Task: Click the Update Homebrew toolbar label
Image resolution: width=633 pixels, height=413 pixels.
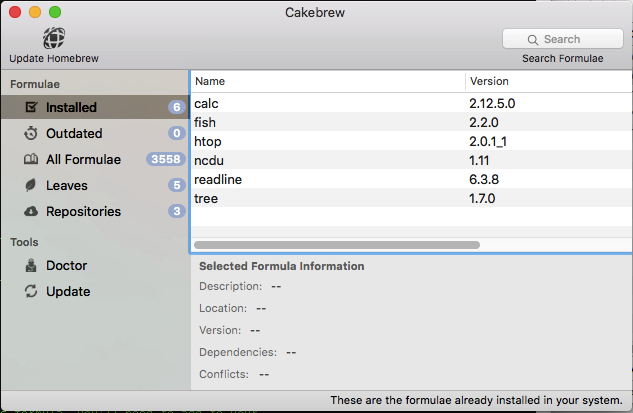Action: 54,59
